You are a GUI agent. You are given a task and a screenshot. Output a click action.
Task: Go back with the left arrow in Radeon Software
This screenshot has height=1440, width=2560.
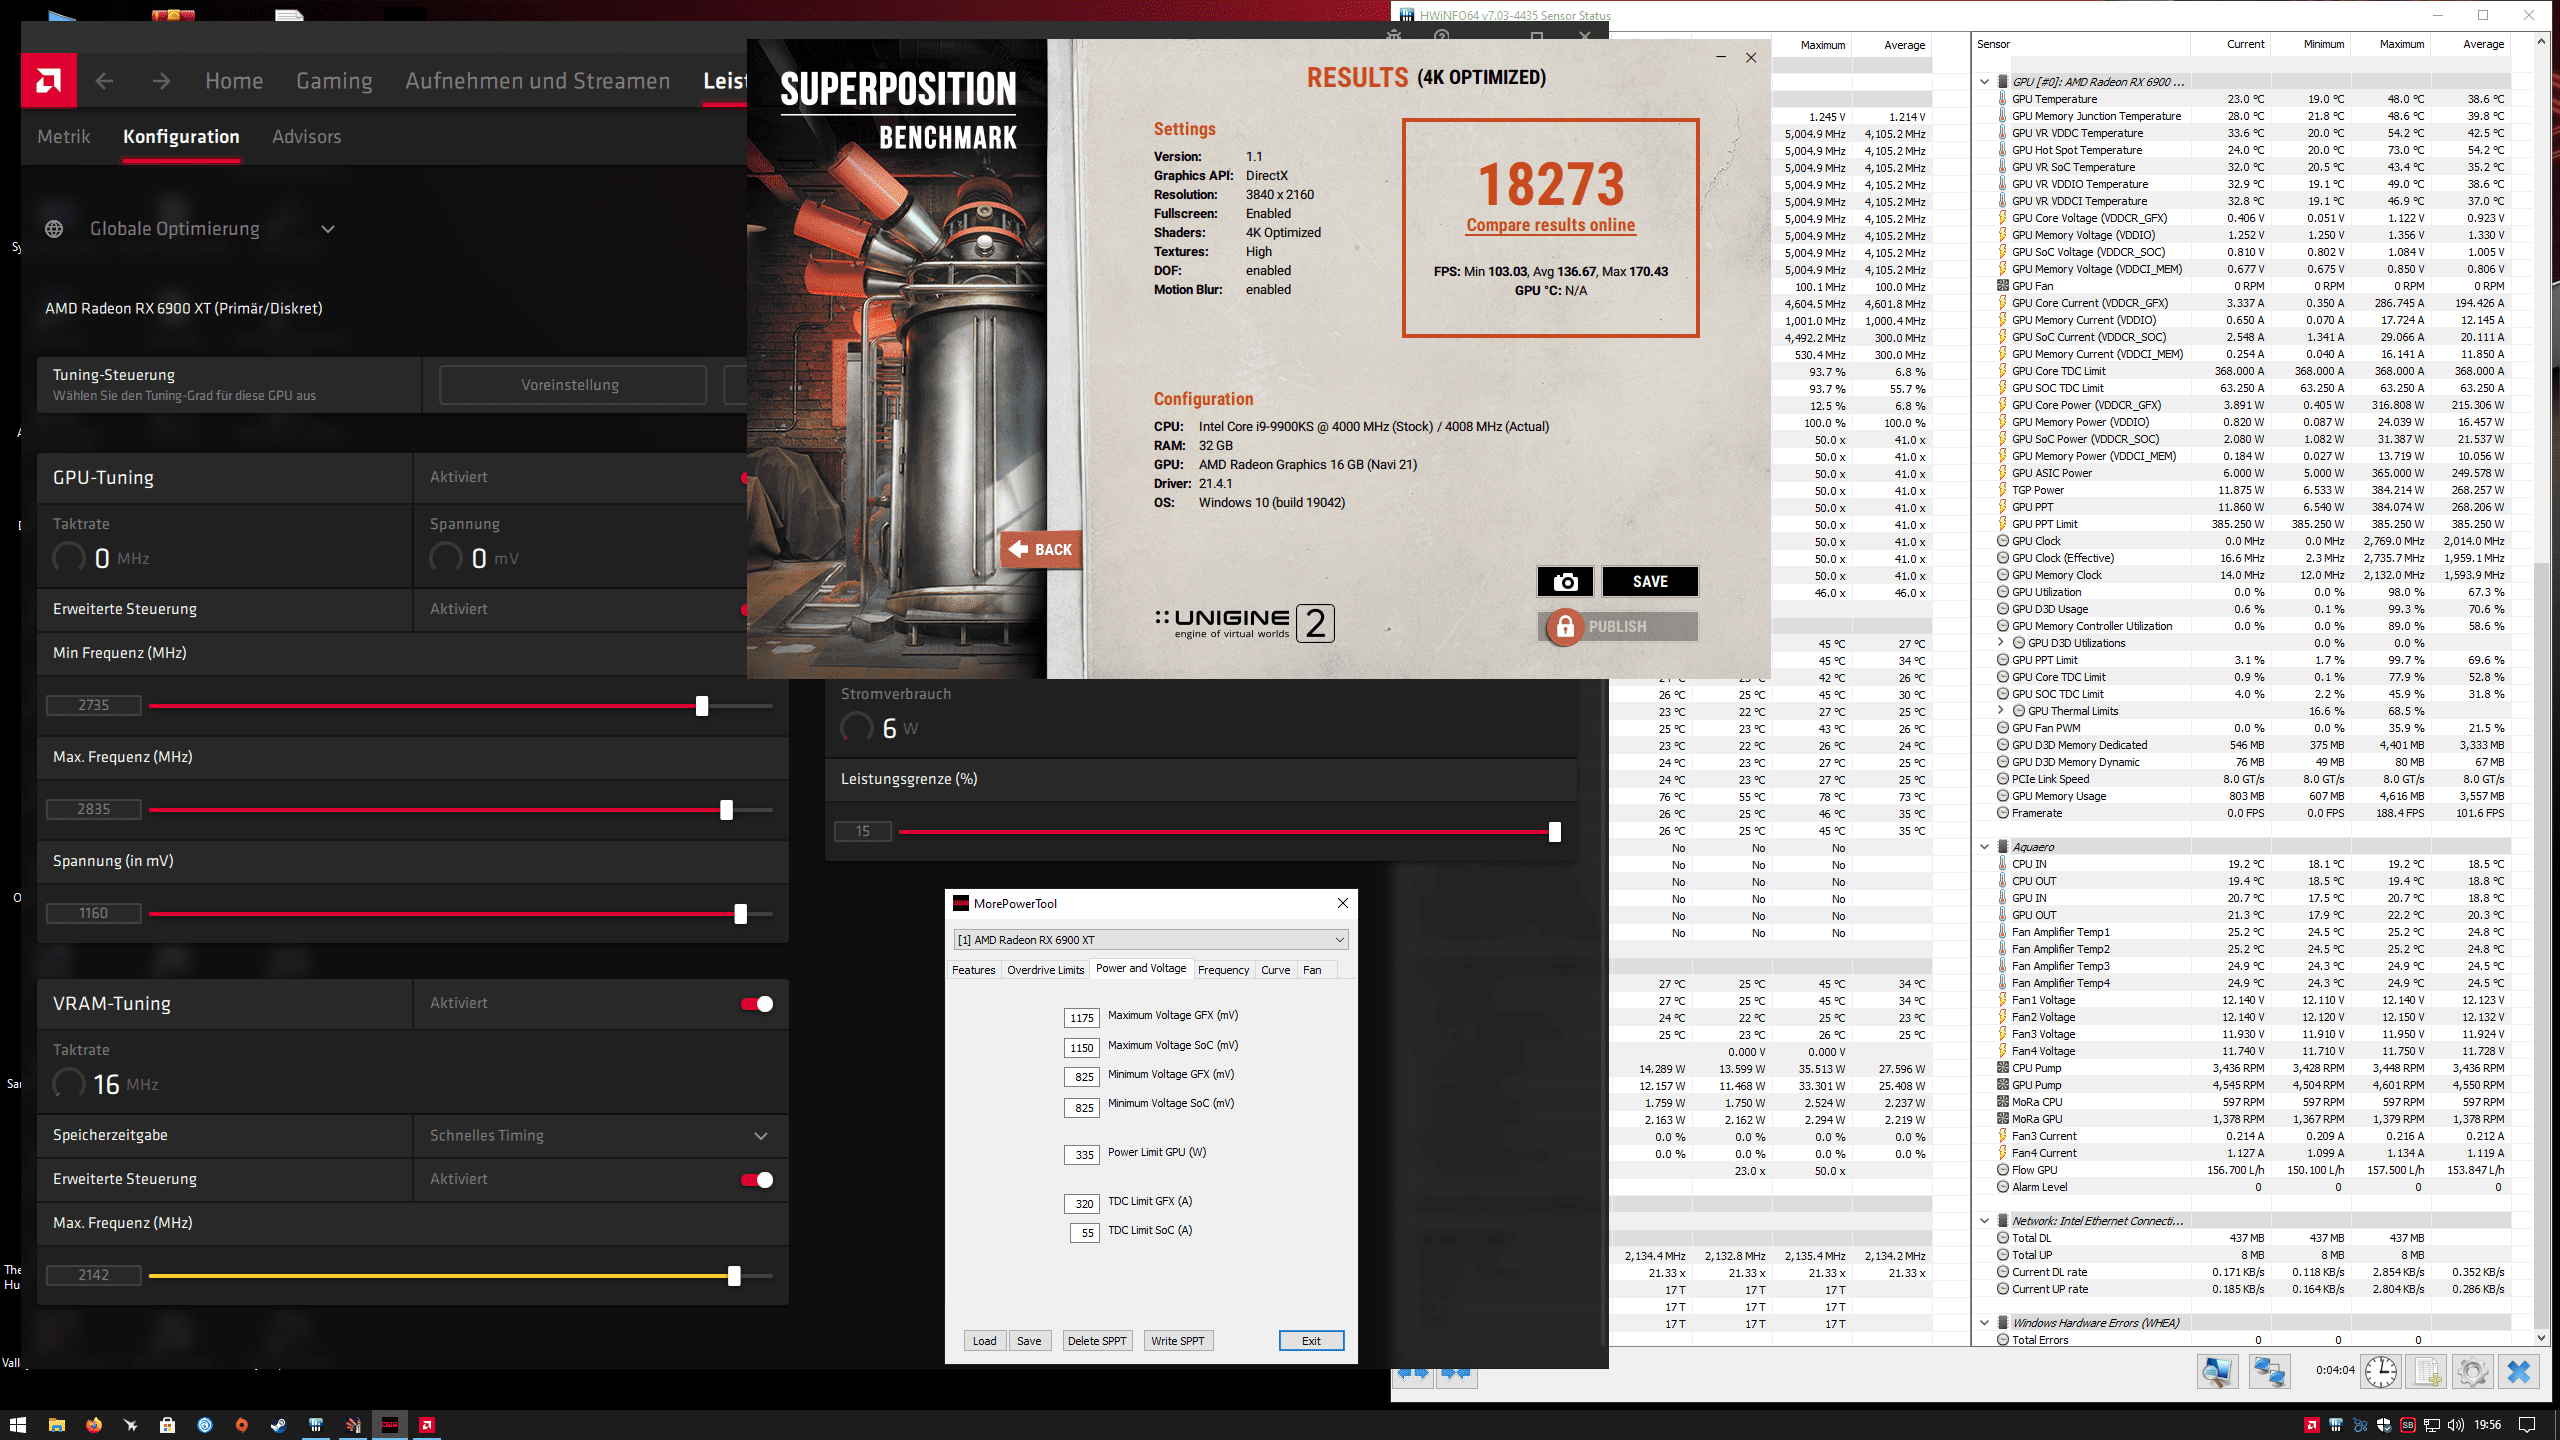click(x=104, y=81)
